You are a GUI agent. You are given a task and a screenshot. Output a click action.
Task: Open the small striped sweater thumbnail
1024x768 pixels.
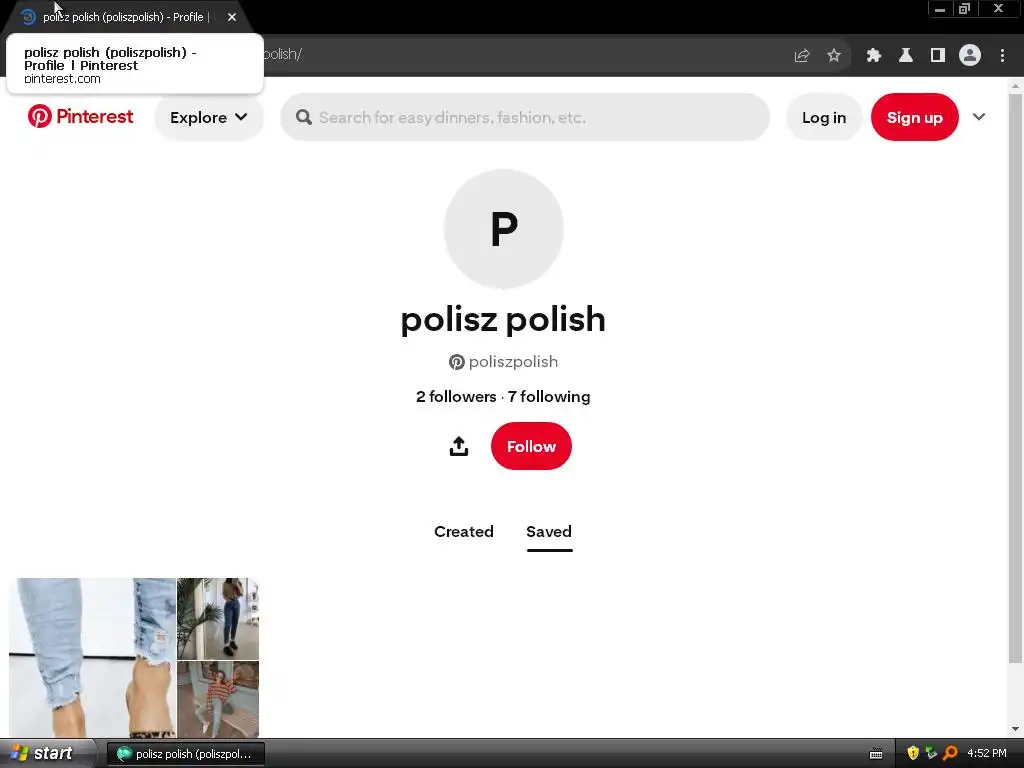[x=218, y=699]
